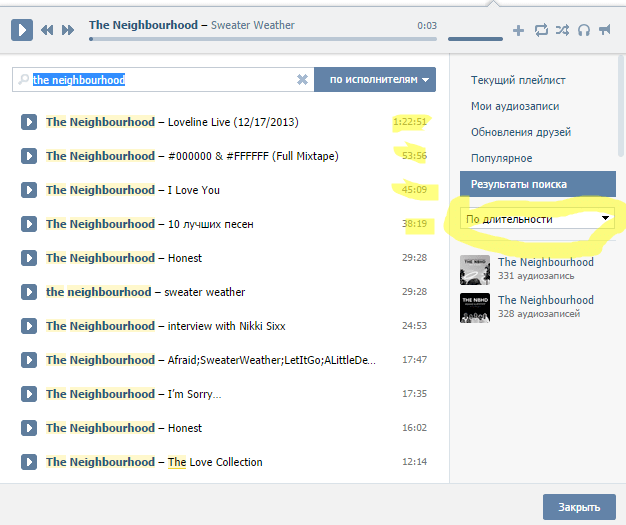
Task: Open 'Текущий плейлист' section
Action: click(518, 80)
